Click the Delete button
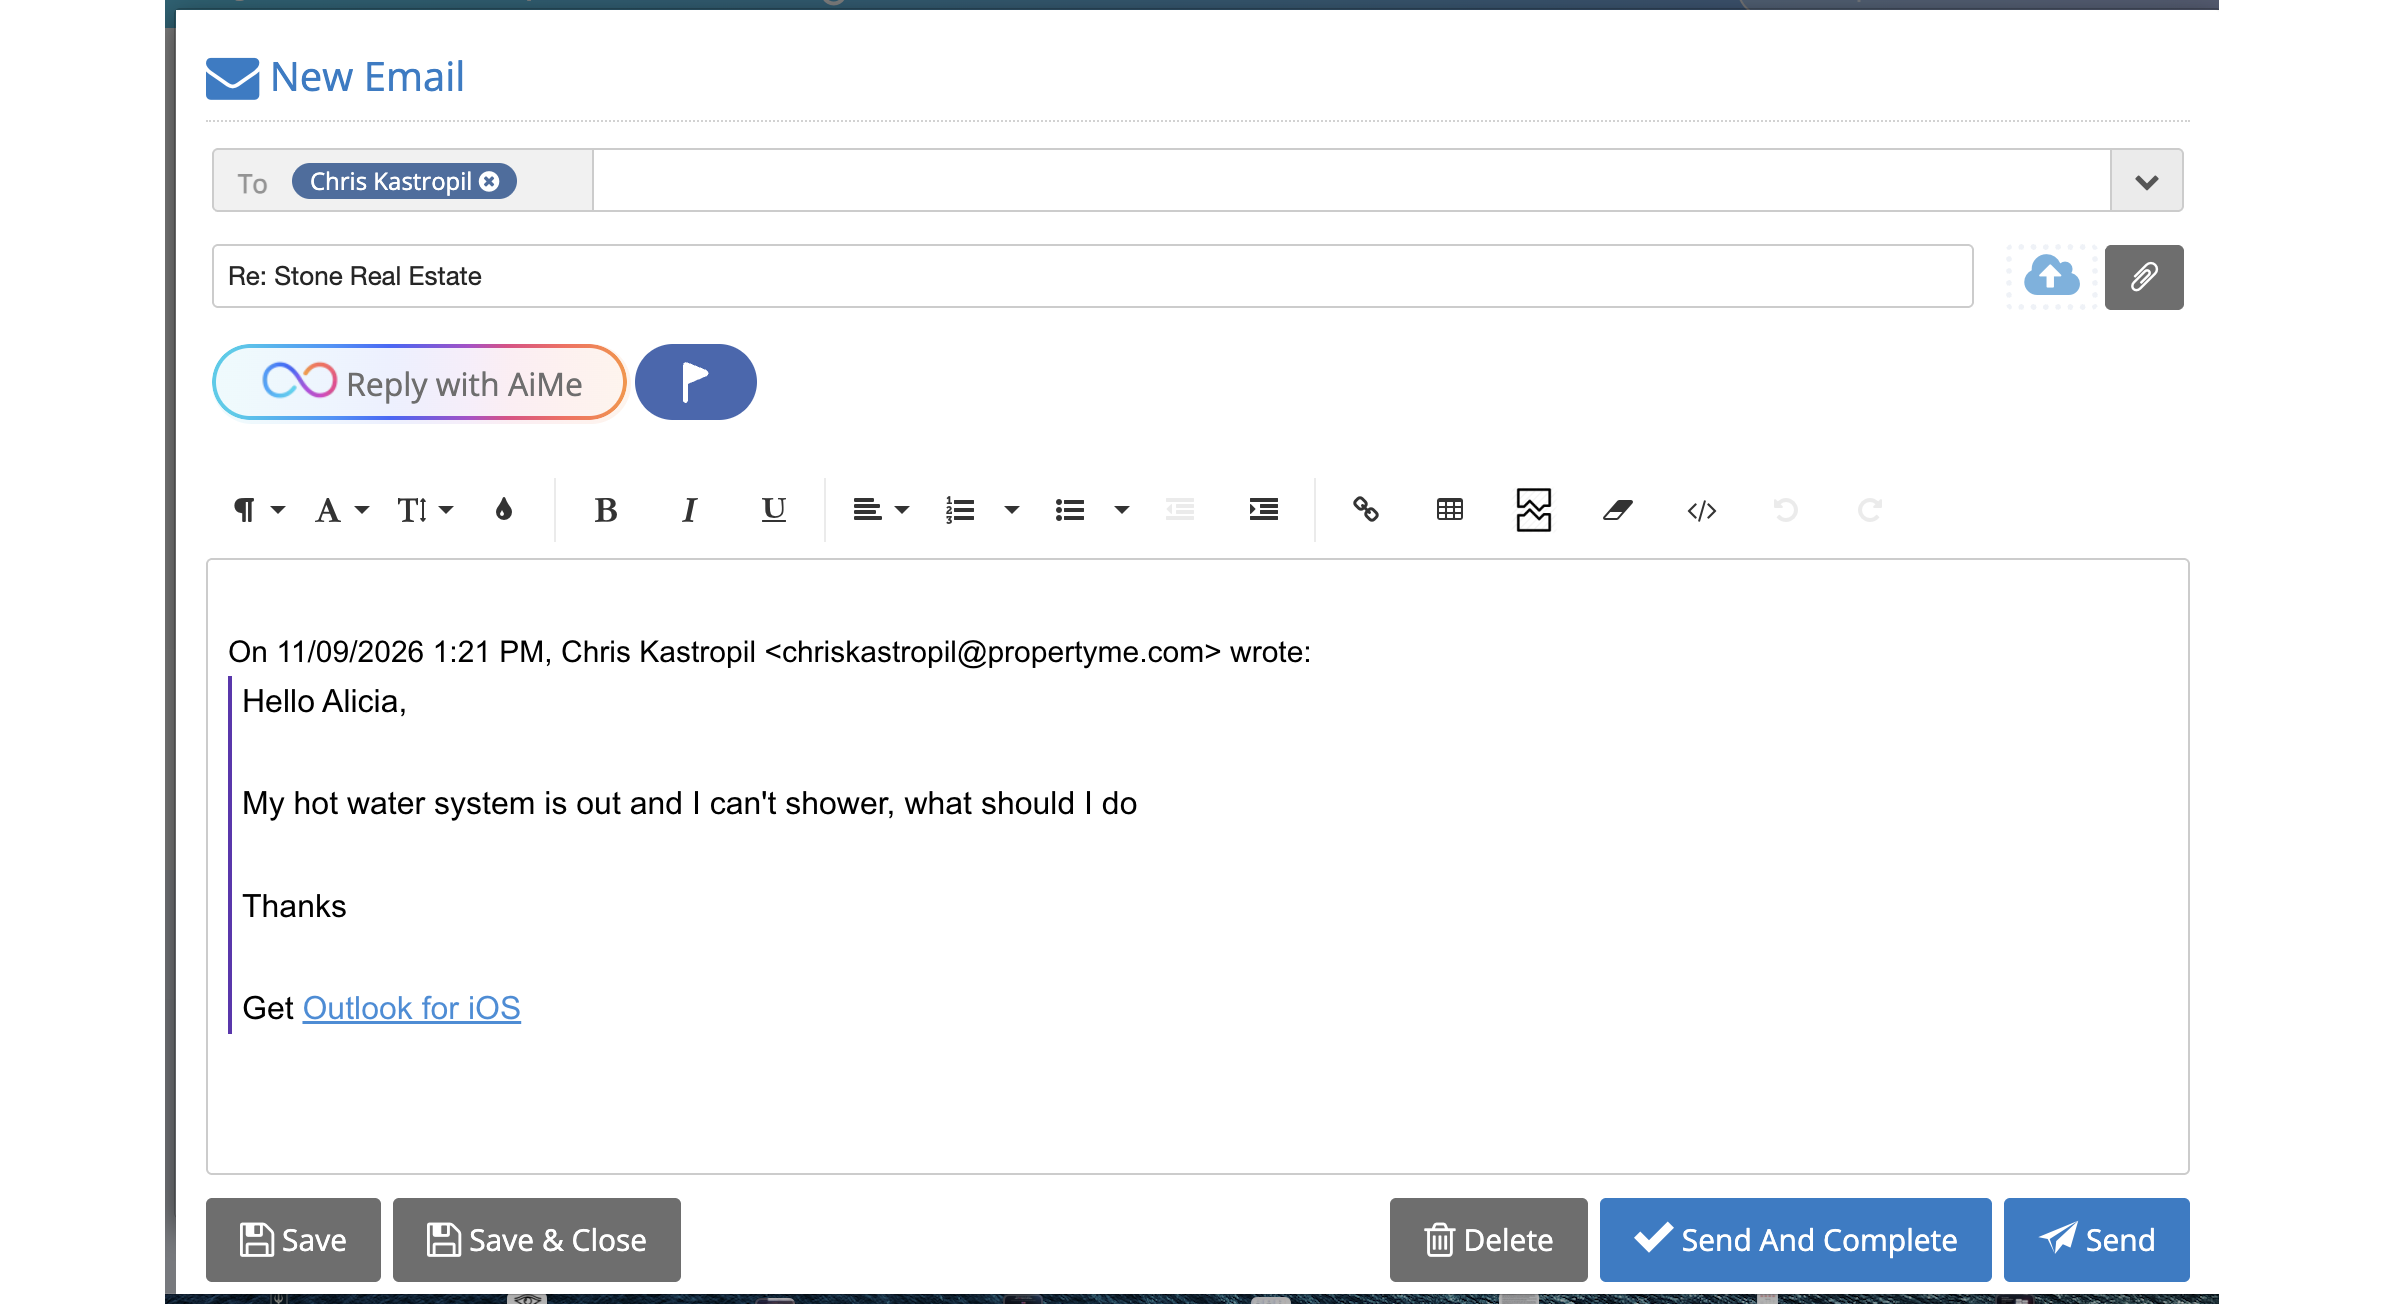Image resolution: width=2384 pixels, height=1304 pixels. click(x=1488, y=1240)
